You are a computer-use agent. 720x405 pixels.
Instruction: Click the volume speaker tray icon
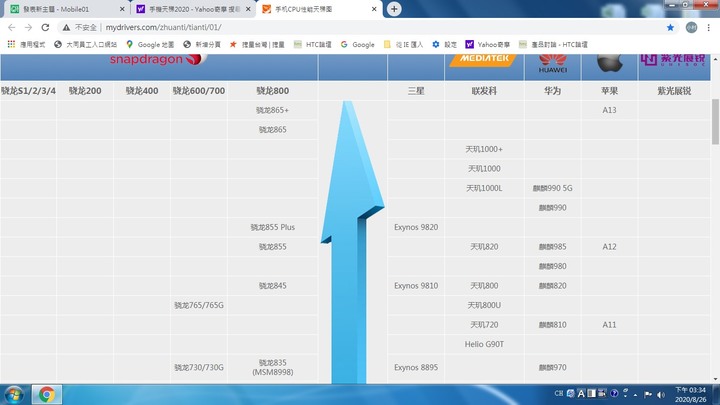pyautogui.click(x=661, y=394)
